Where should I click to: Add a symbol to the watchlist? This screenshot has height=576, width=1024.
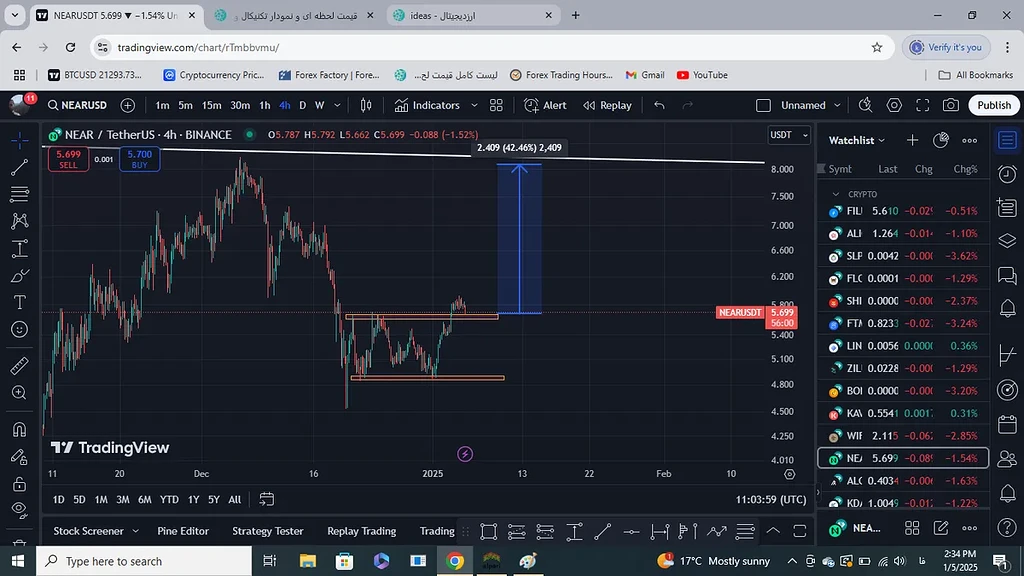[912, 140]
